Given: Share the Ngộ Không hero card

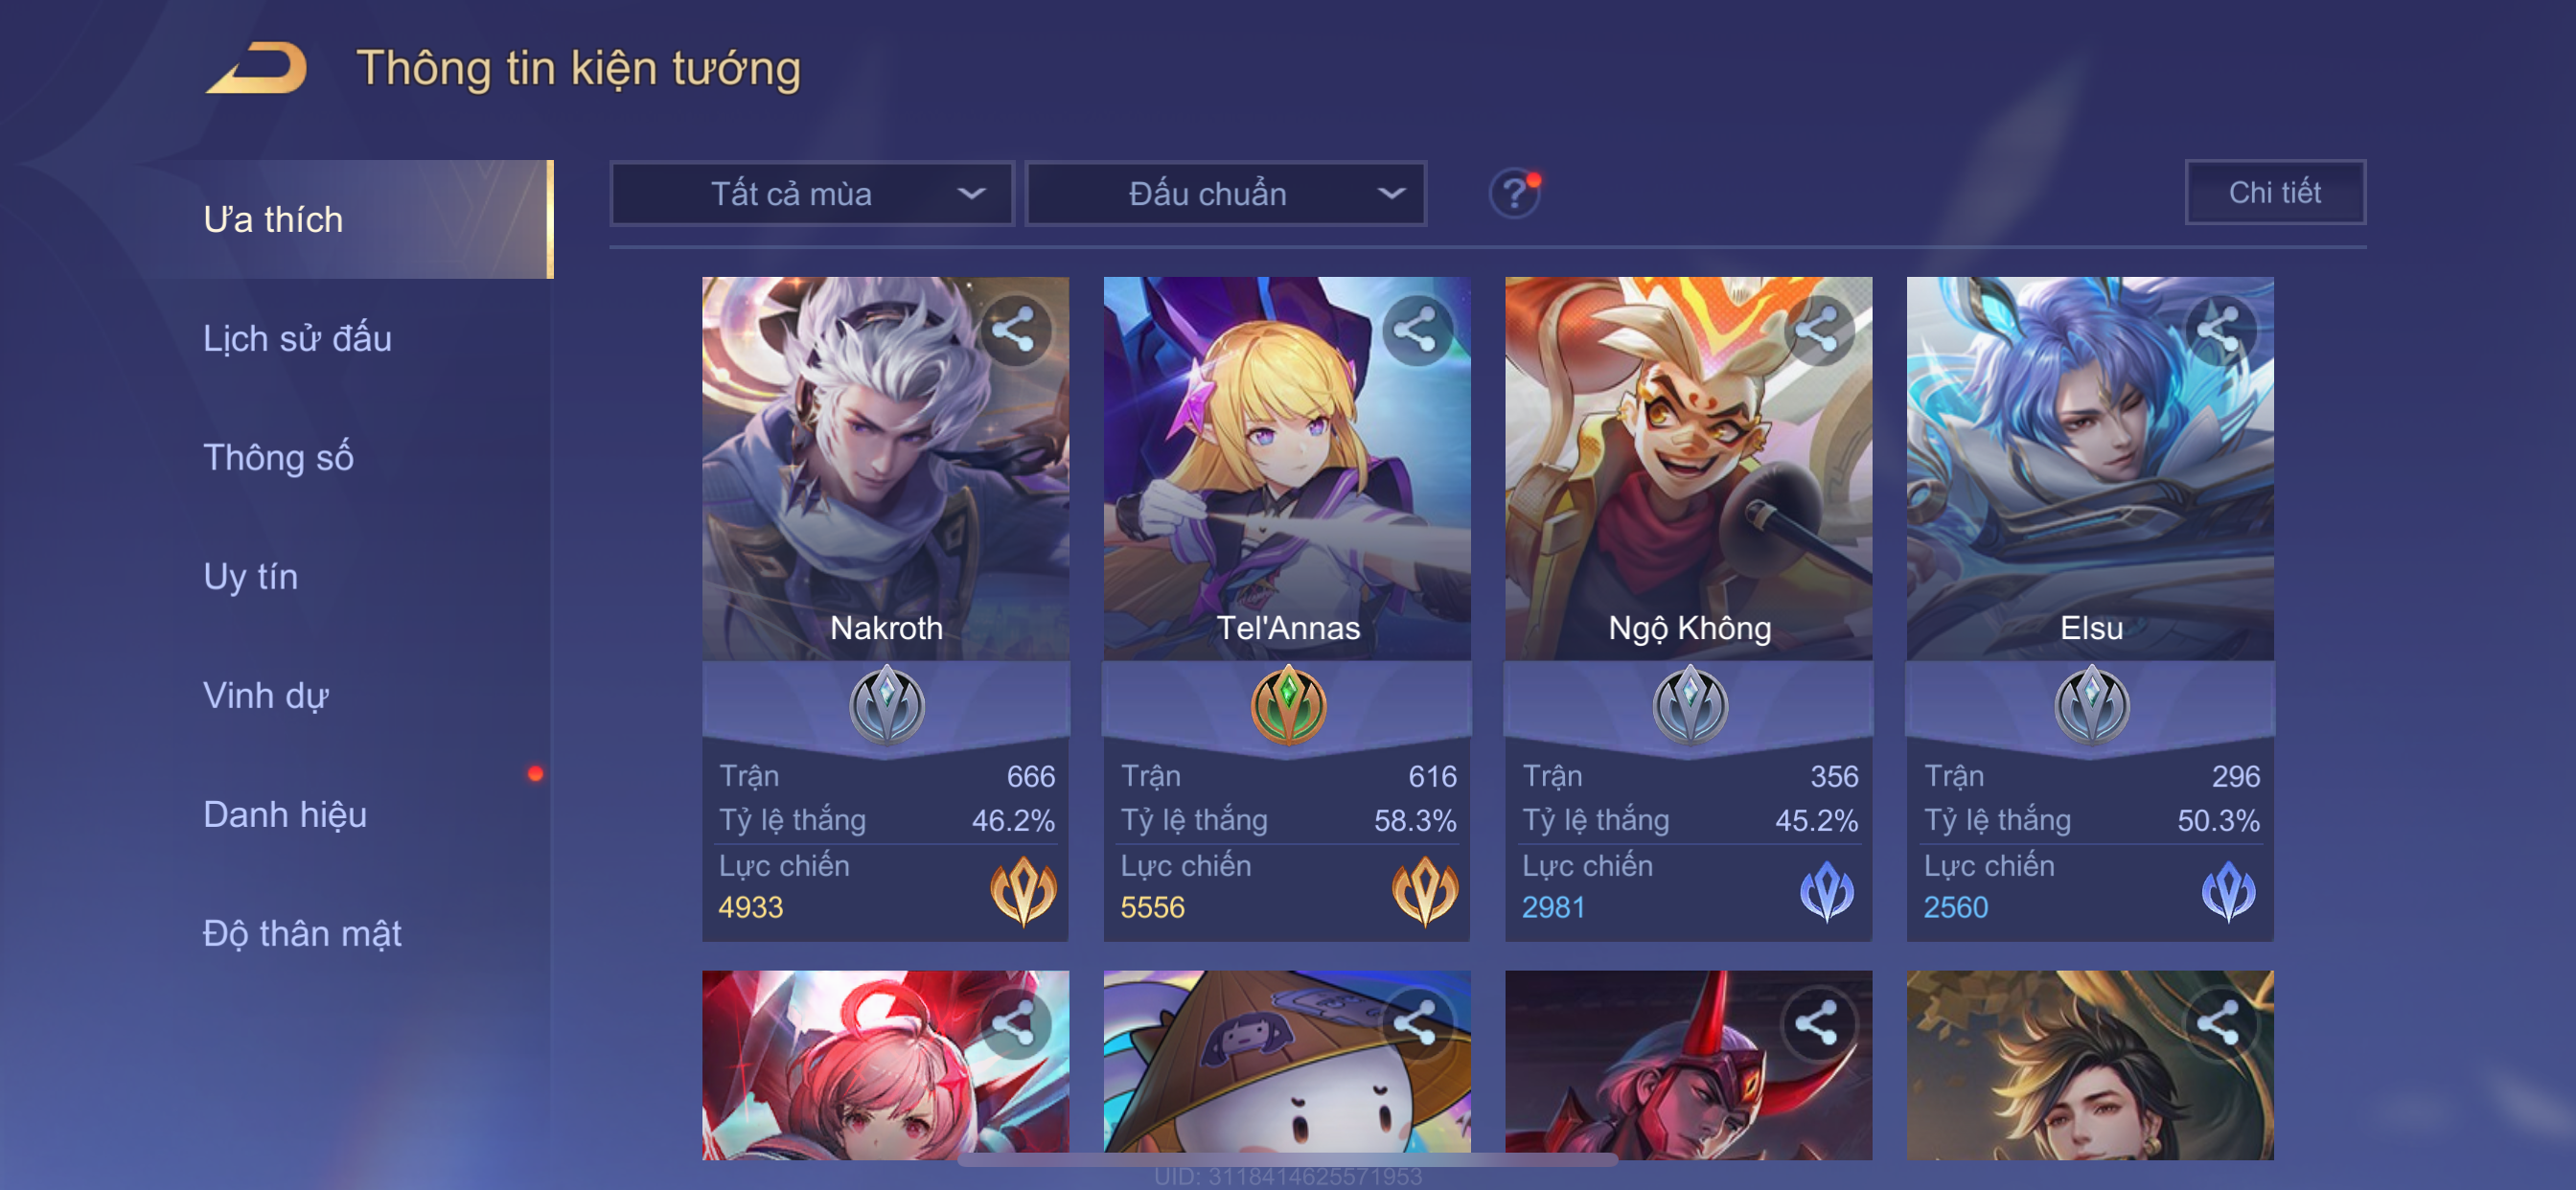Looking at the screenshot, I should point(1818,330).
